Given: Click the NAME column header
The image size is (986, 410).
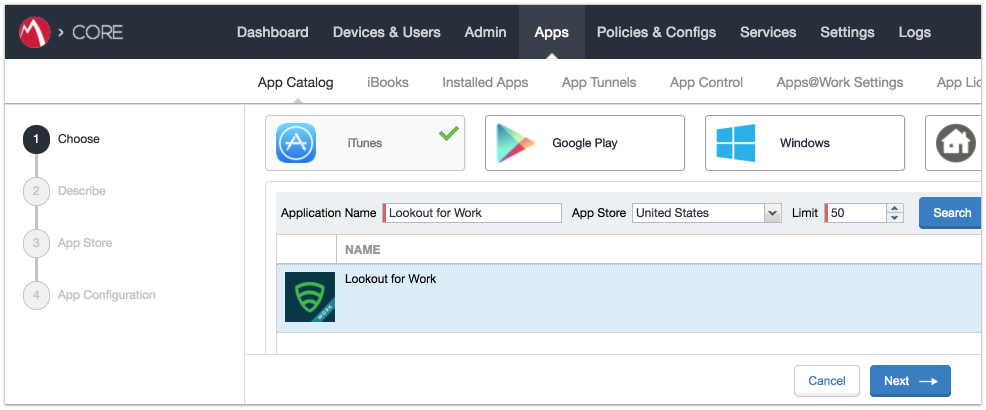Looking at the screenshot, I should click(363, 250).
